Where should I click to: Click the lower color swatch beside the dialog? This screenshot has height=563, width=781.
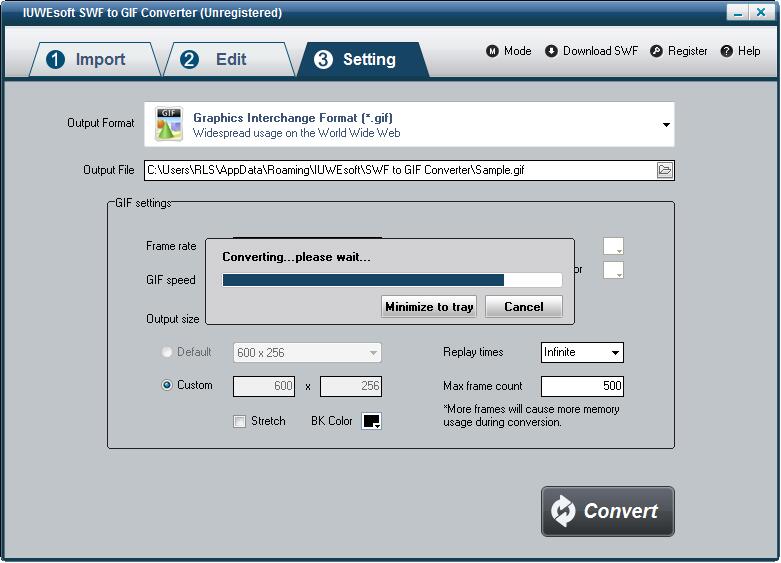pyautogui.click(x=613, y=270)
